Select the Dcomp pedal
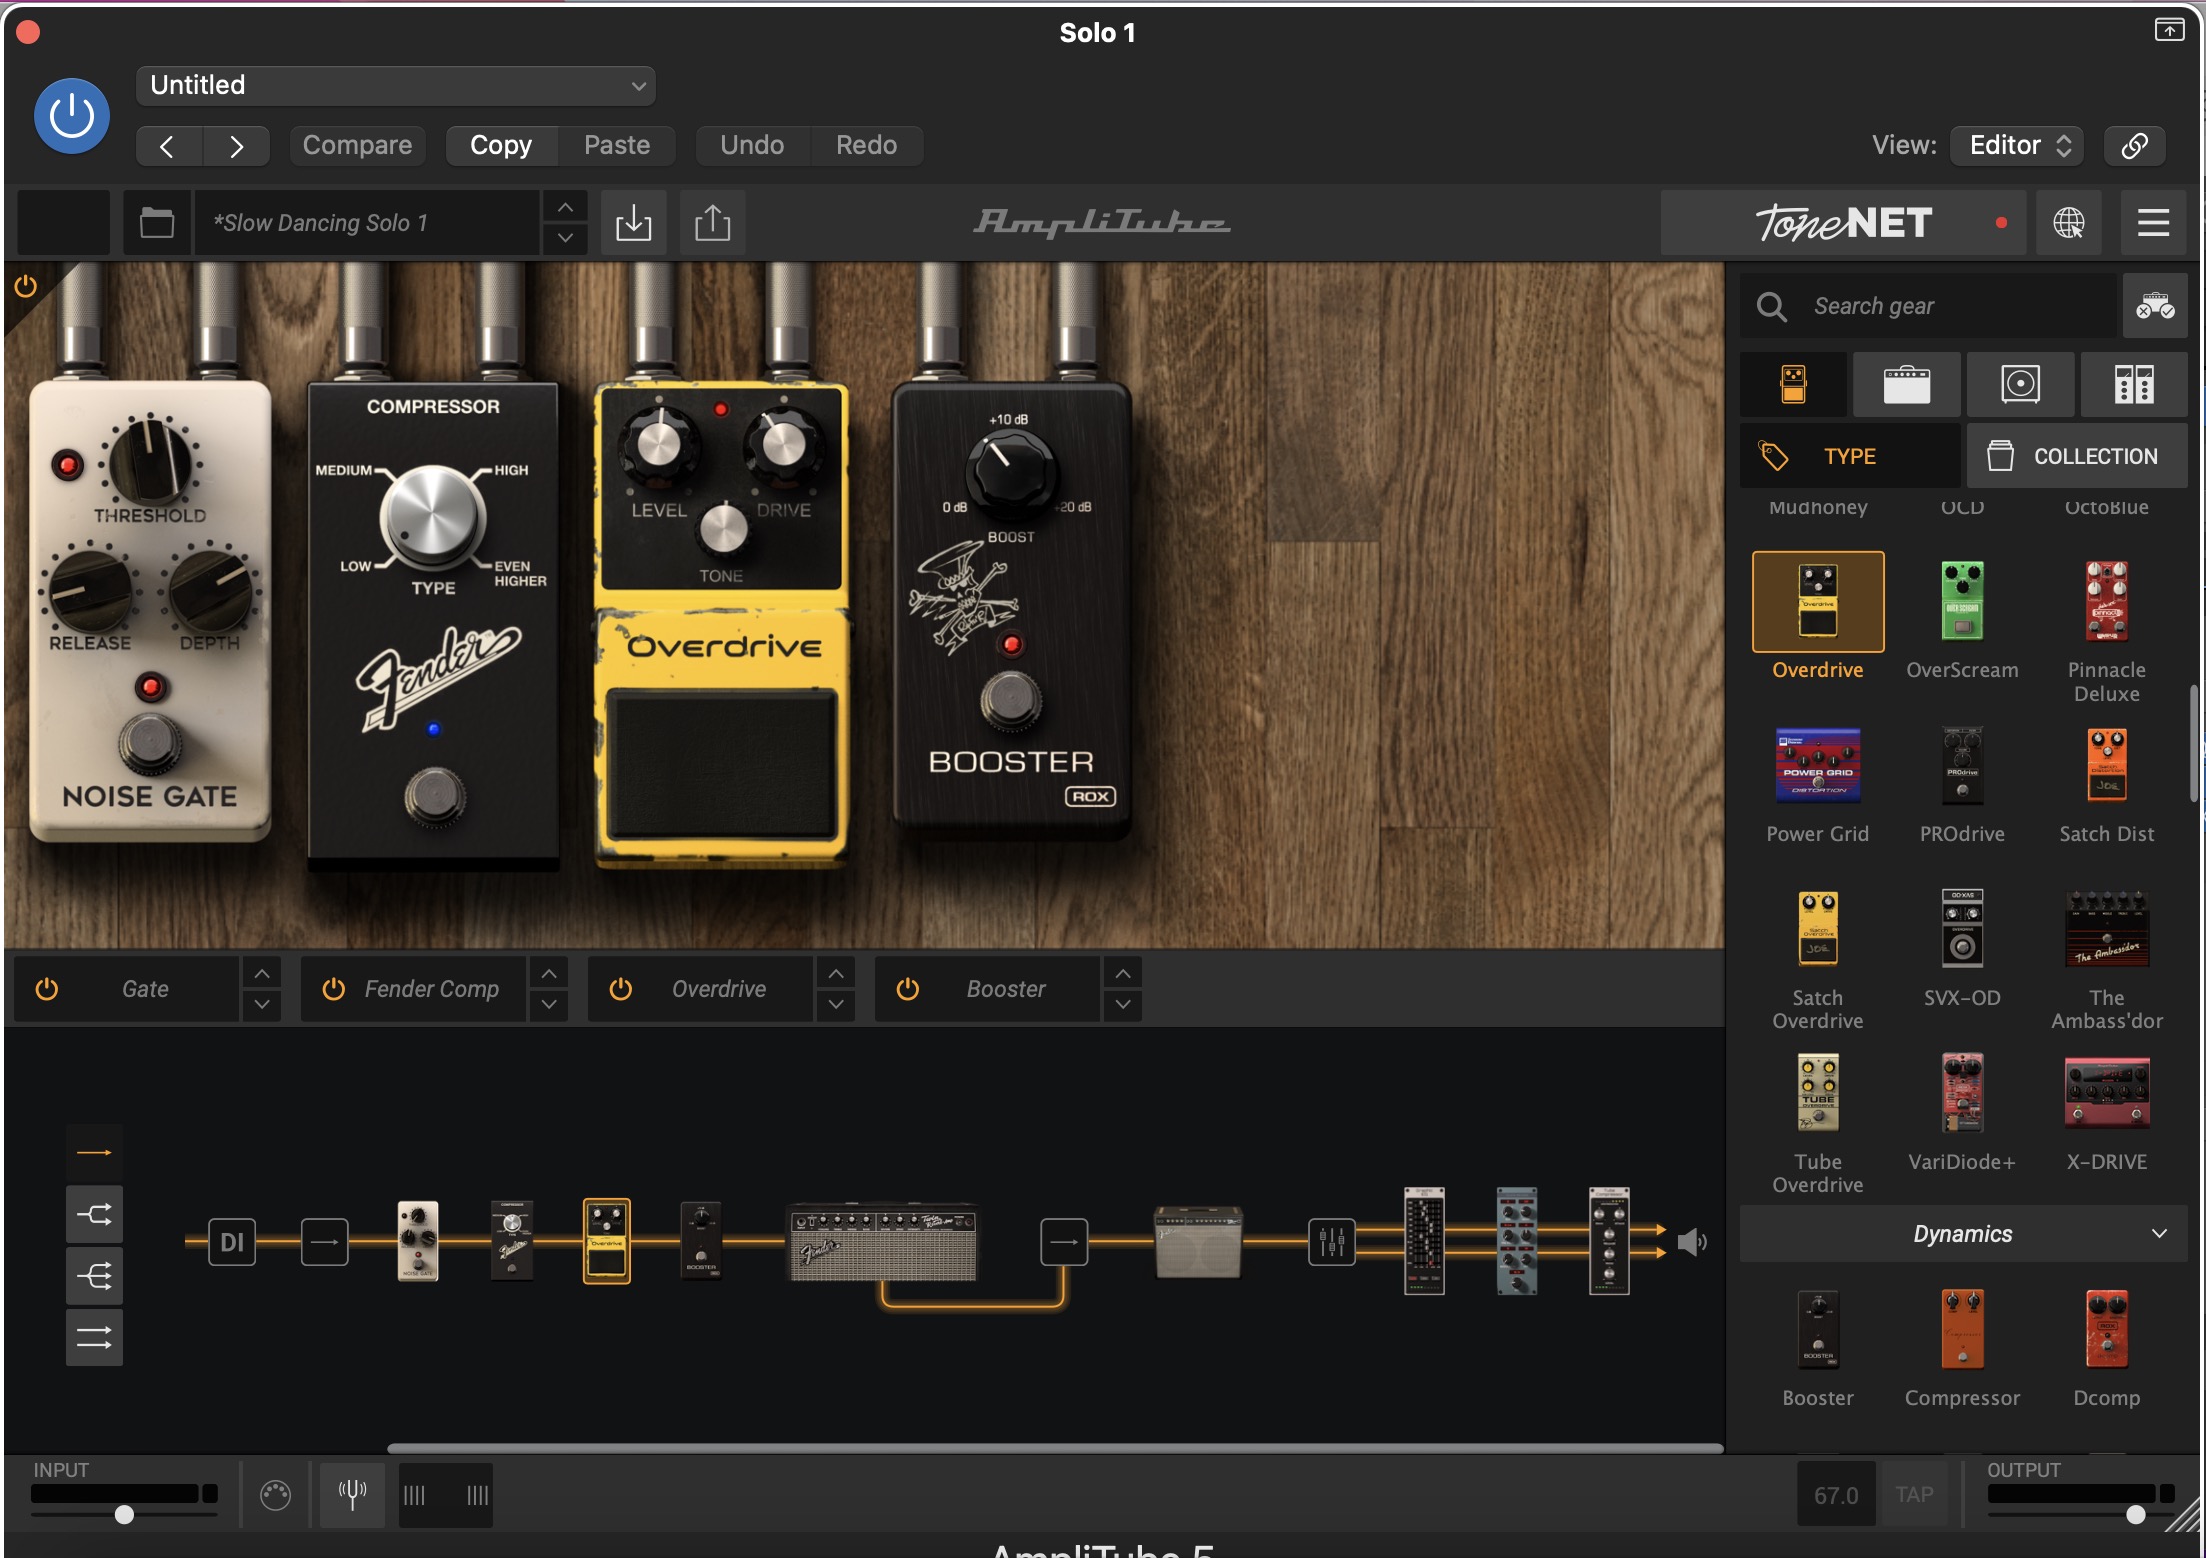The image size is (2206, 1558). coord(2106,1329)
